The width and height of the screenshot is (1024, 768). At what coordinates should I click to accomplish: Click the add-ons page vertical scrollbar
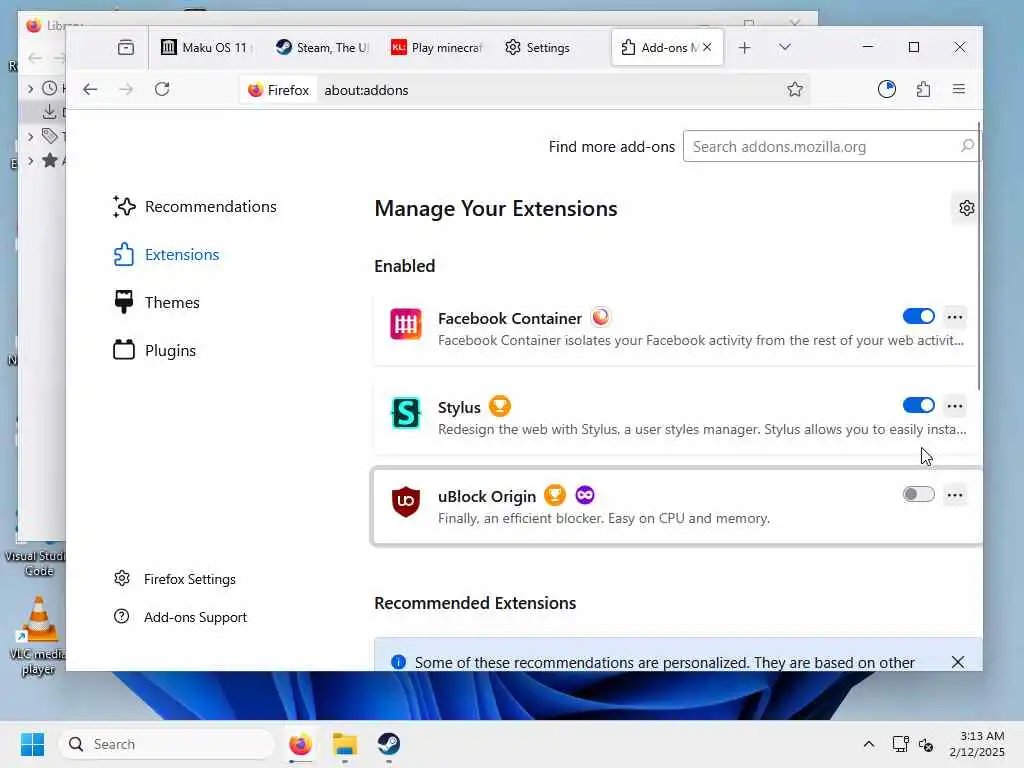pyautogui.click(x=978, y=256)
